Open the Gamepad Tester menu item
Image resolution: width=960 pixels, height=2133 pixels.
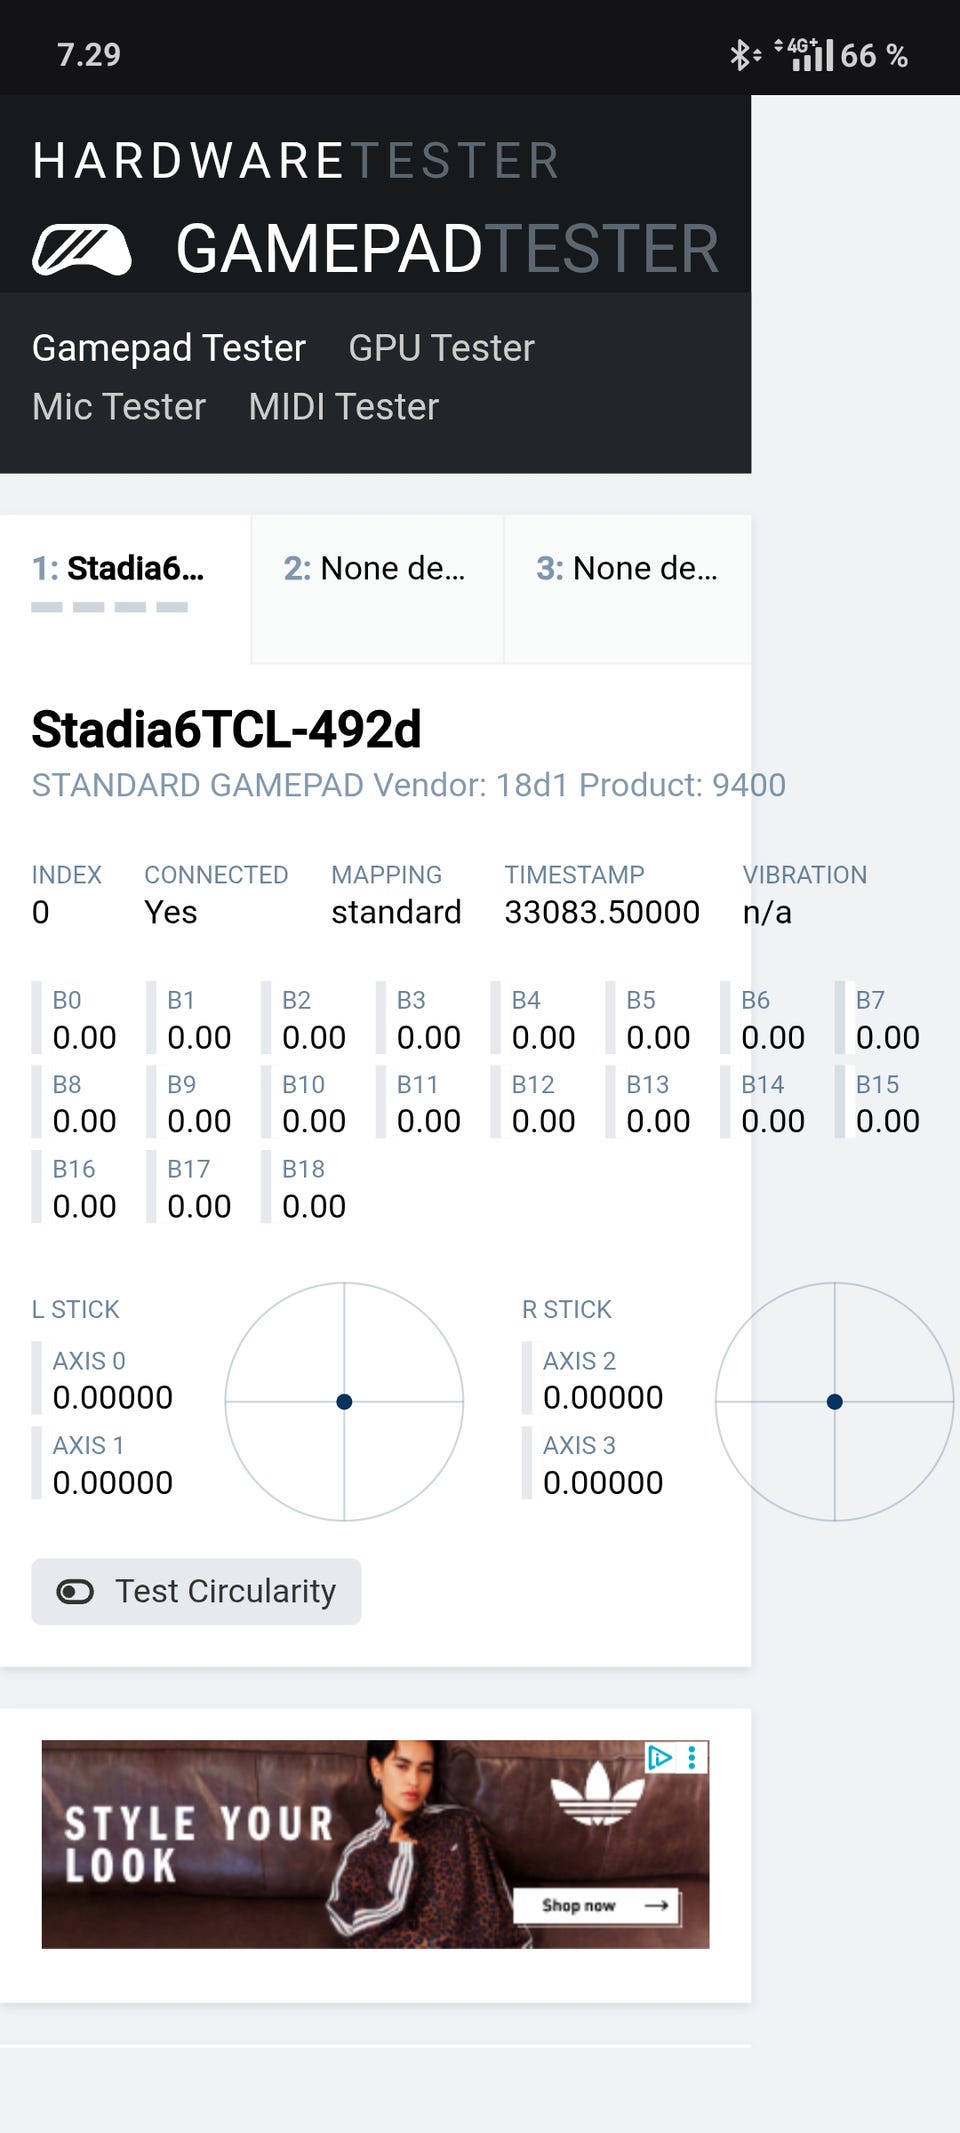click(168, 348)
